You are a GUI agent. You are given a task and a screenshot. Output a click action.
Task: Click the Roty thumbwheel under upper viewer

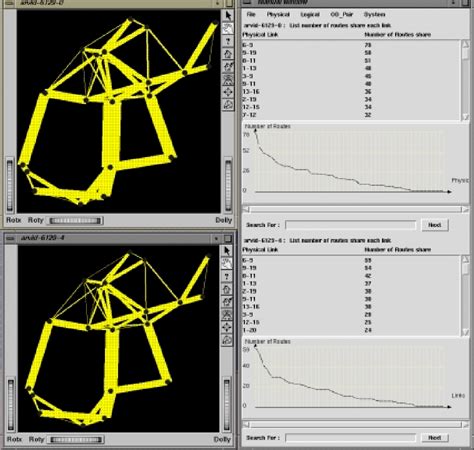click(x=75, y=221)
